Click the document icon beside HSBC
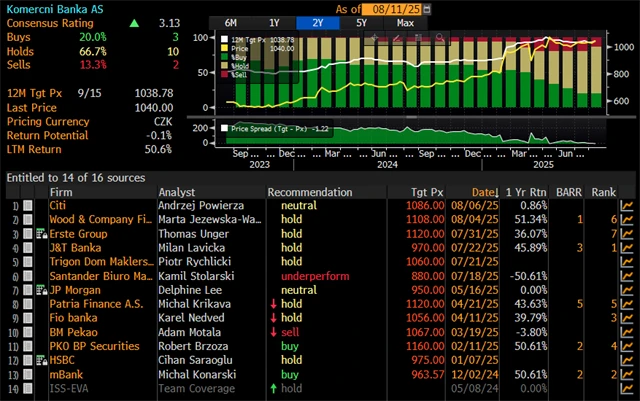 click(x=40, y=358)
